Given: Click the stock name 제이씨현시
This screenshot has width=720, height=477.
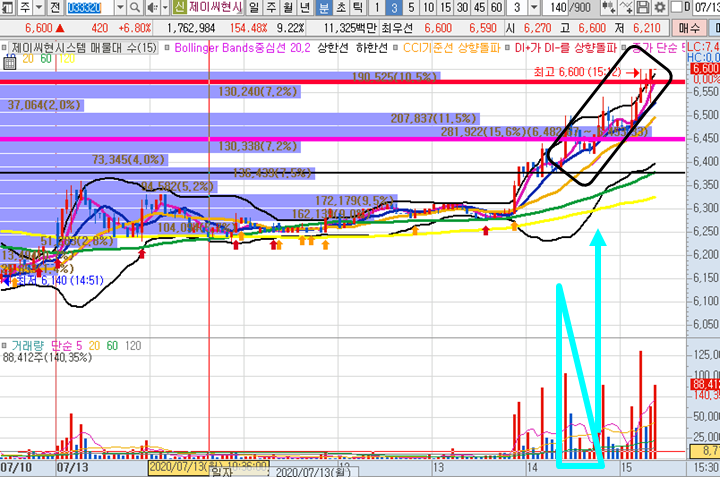Looking at the screenshot, I should tap(215, 7).
